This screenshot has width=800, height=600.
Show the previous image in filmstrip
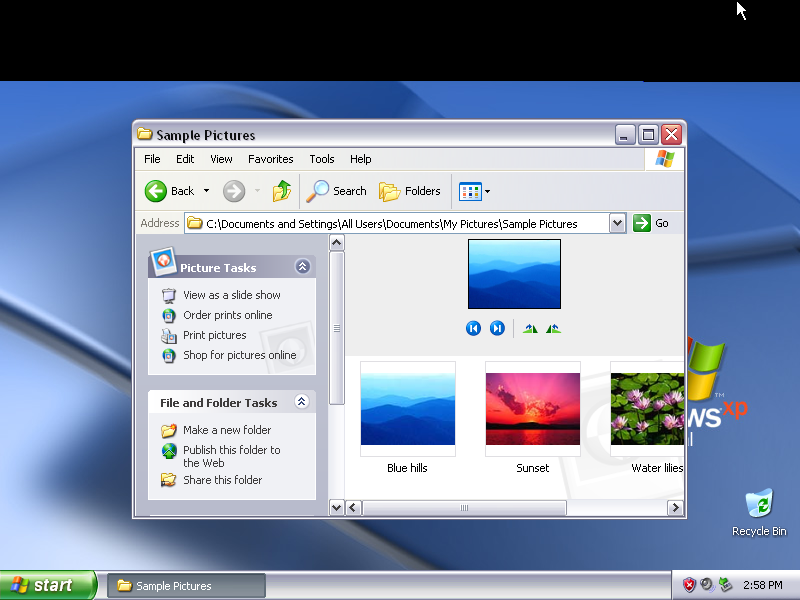tap(474, 328)
